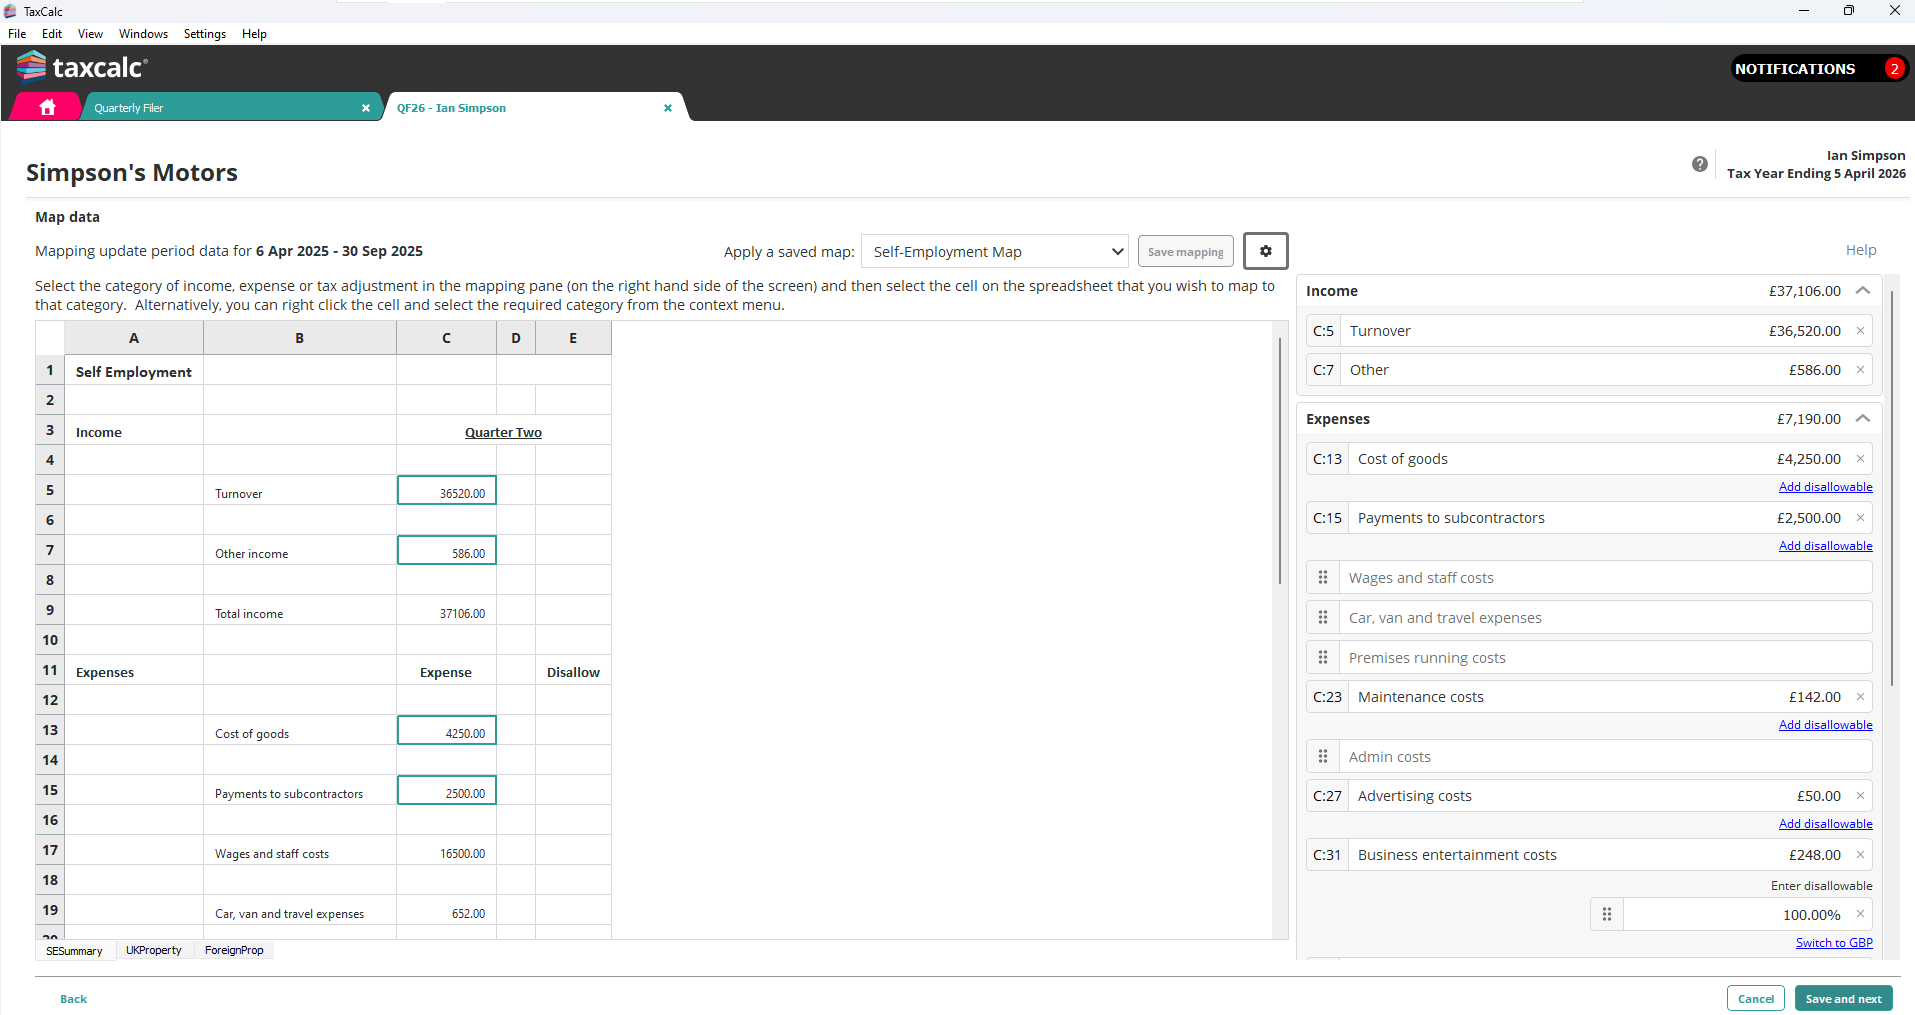Image resolution: width=1915 pixels, height=1015 pixels.
Task: Clear the 100.00% disallowable value
Action: [x=1860, y=914]
